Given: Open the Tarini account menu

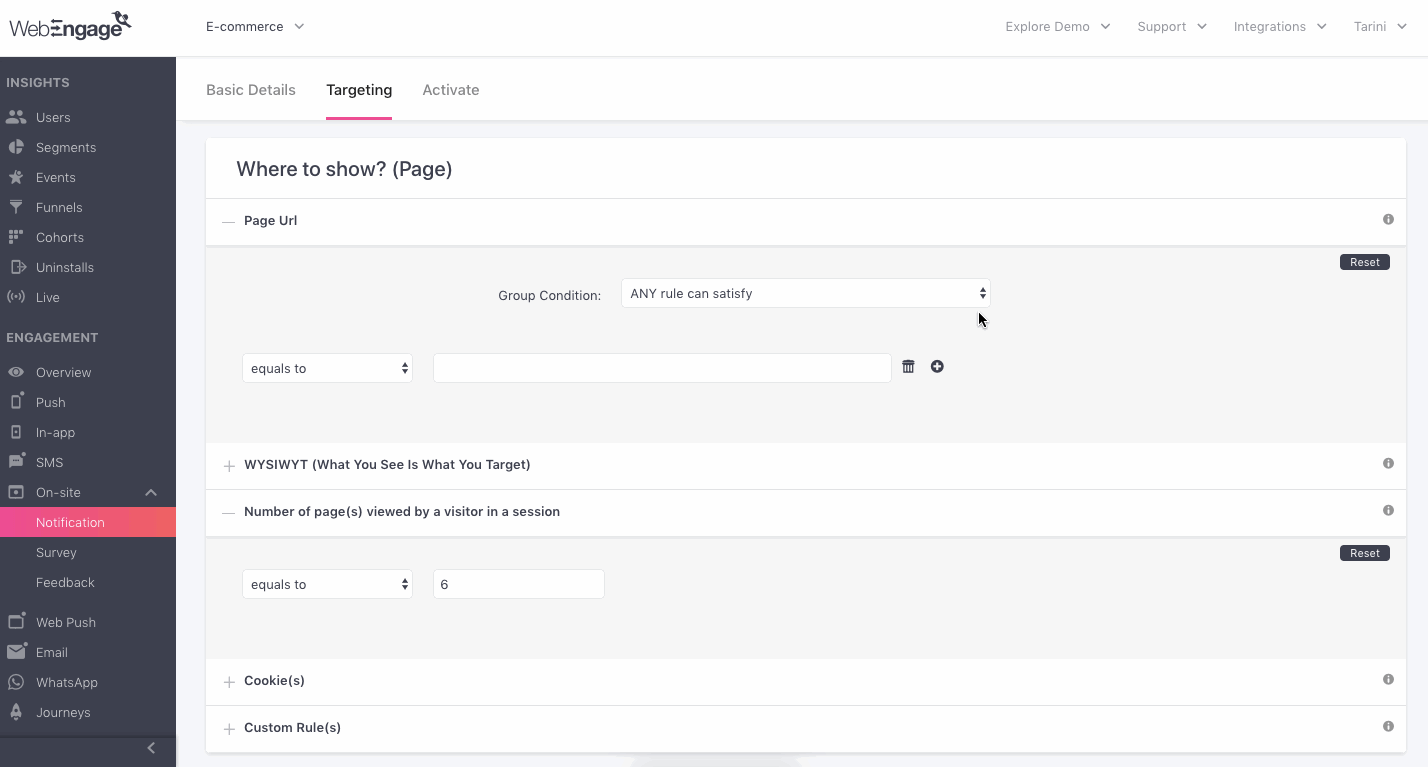Looking at the screenshot, I should pyautogui.click(x=1380, y=26).
